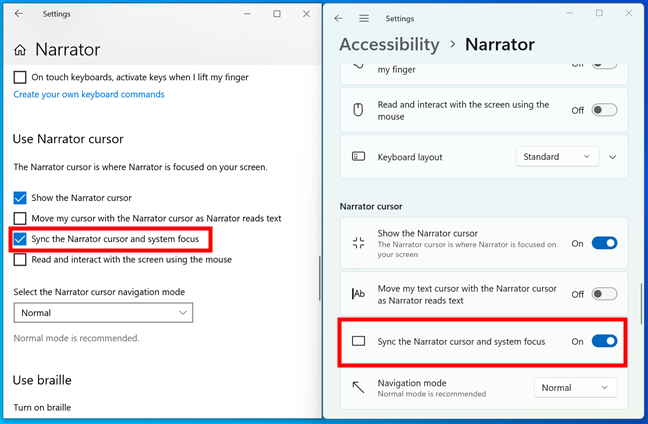The width and height of the screenshot is (648, 424).
Task: Open the hamburger navigation menu
Action: coord(364,18)
